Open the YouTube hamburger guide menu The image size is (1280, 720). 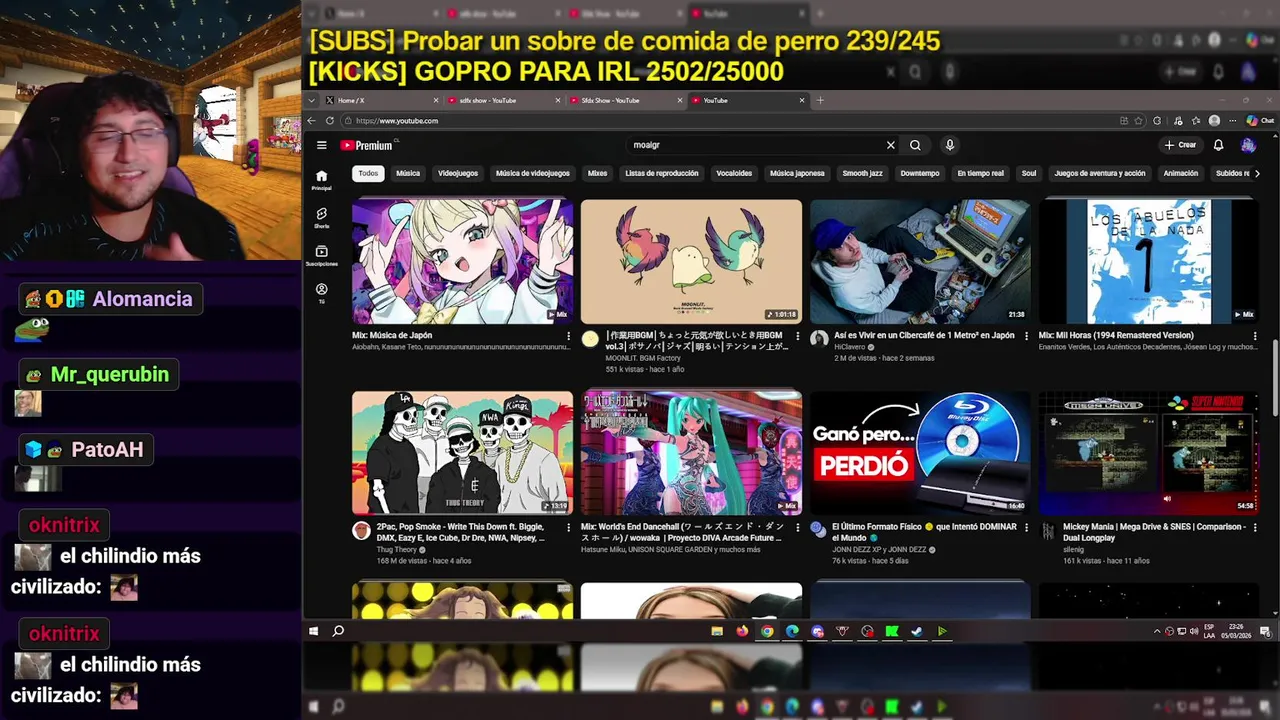(x=321, y=145)
